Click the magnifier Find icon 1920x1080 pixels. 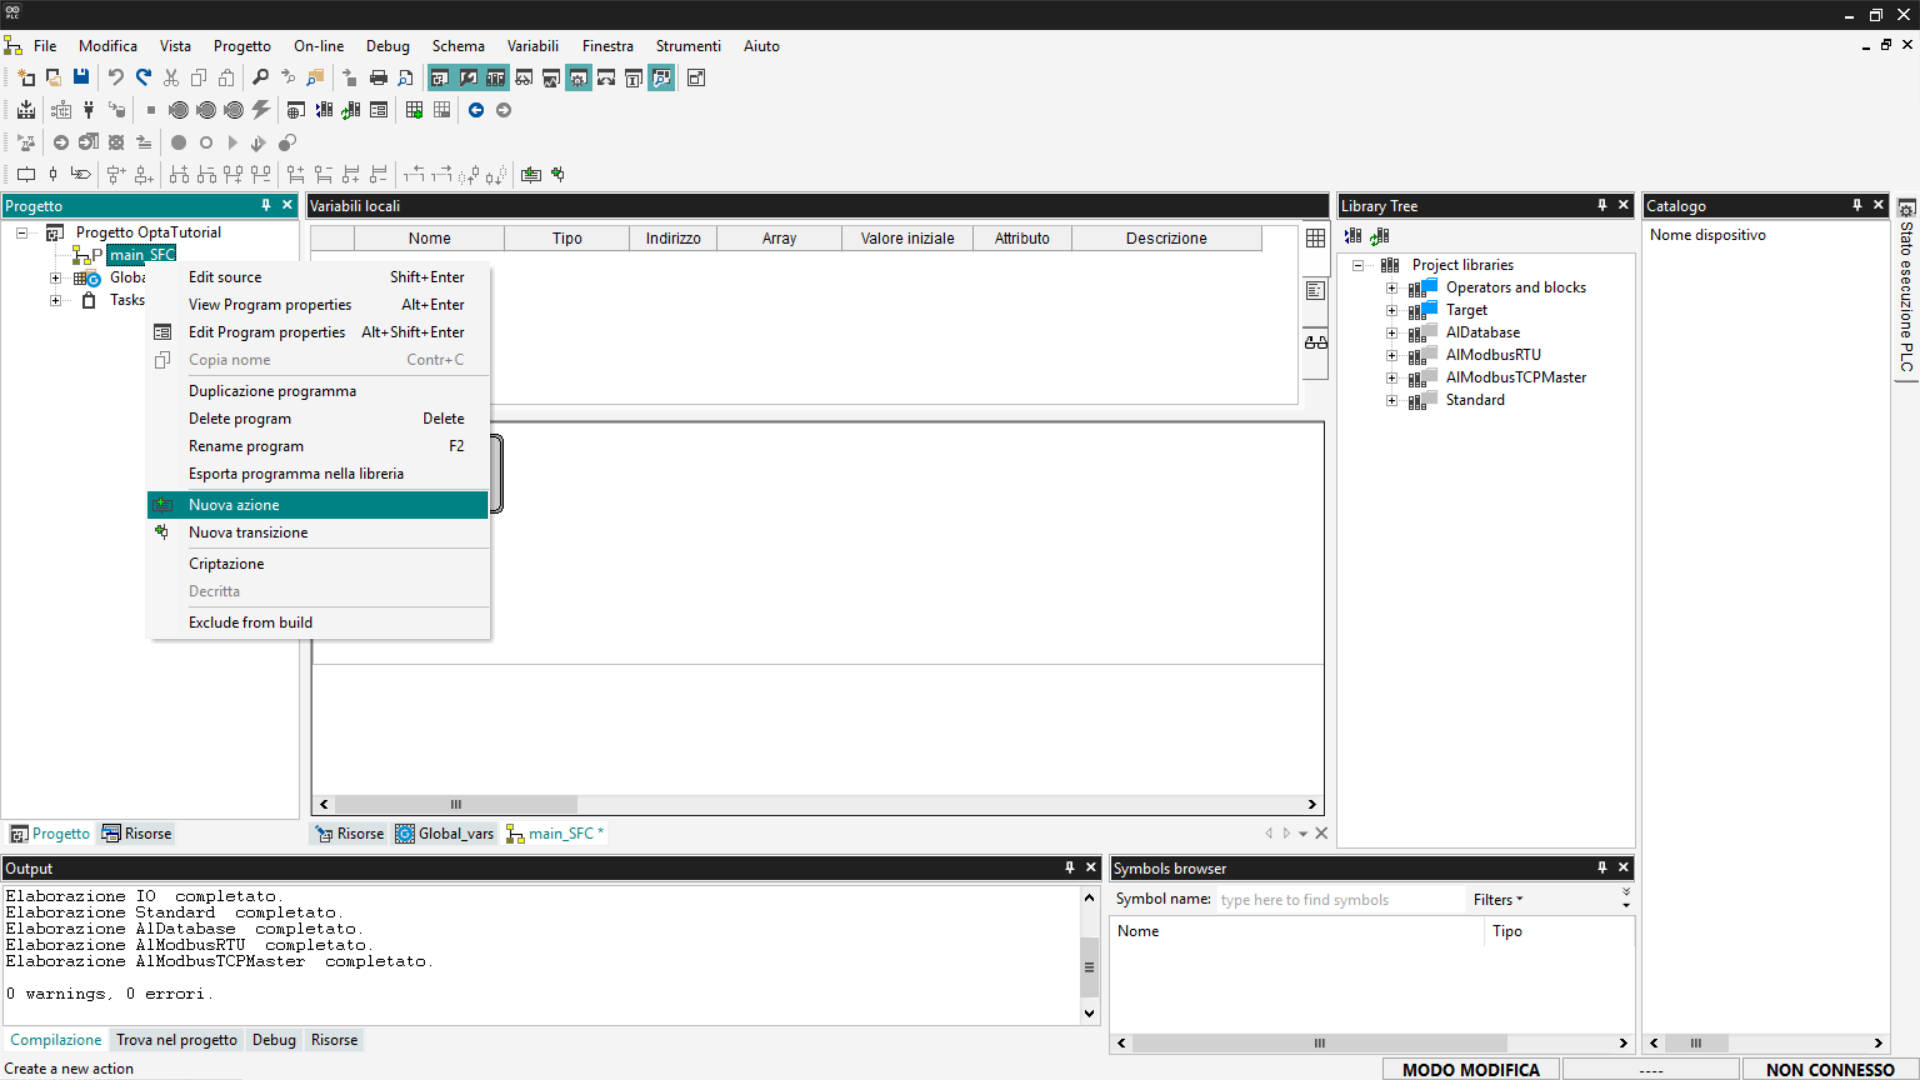(260, 78)
